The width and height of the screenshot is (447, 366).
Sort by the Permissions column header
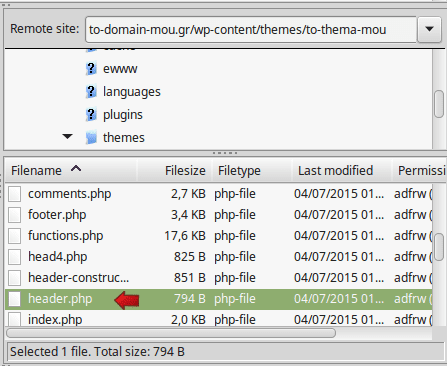pos(419,171)
